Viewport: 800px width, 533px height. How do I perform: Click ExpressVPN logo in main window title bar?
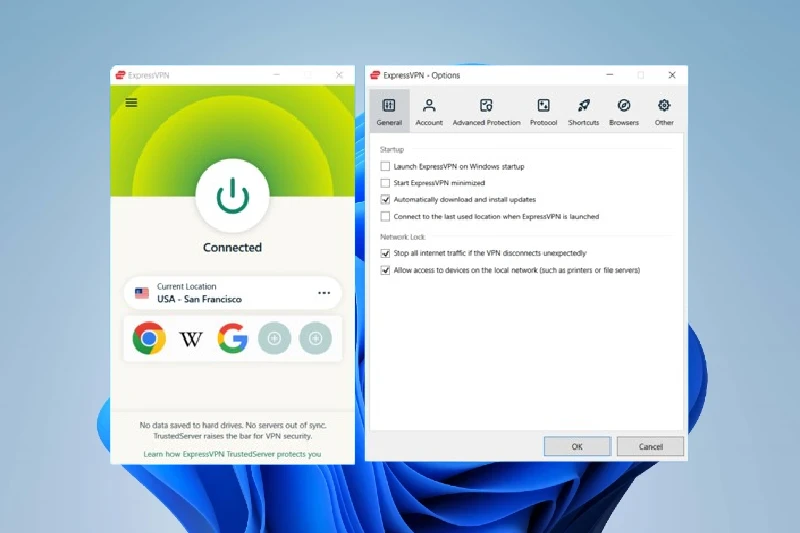pyautogui.click(x=120, y=75)
